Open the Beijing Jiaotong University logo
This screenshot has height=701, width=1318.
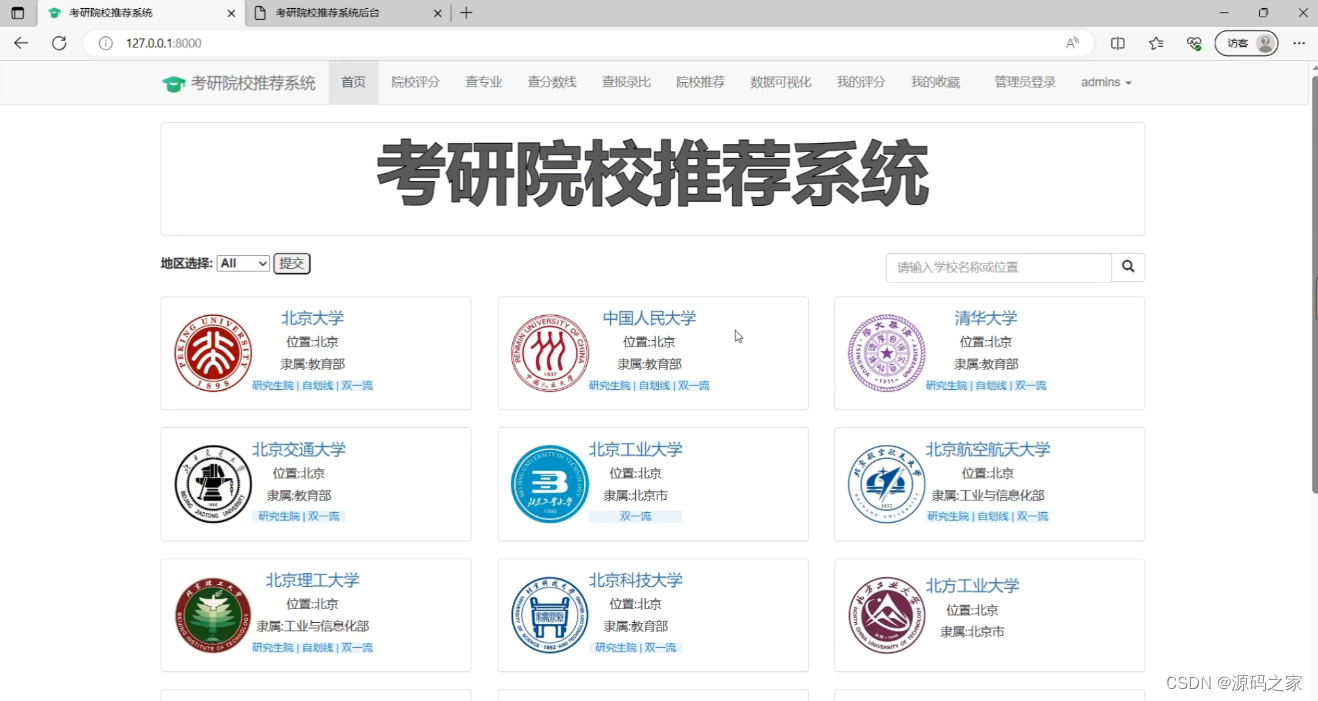[x=212, y=484]
